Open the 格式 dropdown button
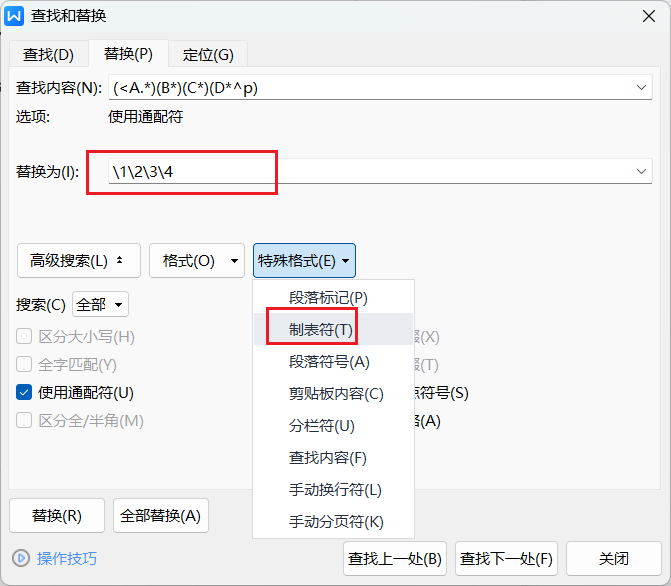Image resolution: width=671 pixels, height=586 pixels. point(196,261)
